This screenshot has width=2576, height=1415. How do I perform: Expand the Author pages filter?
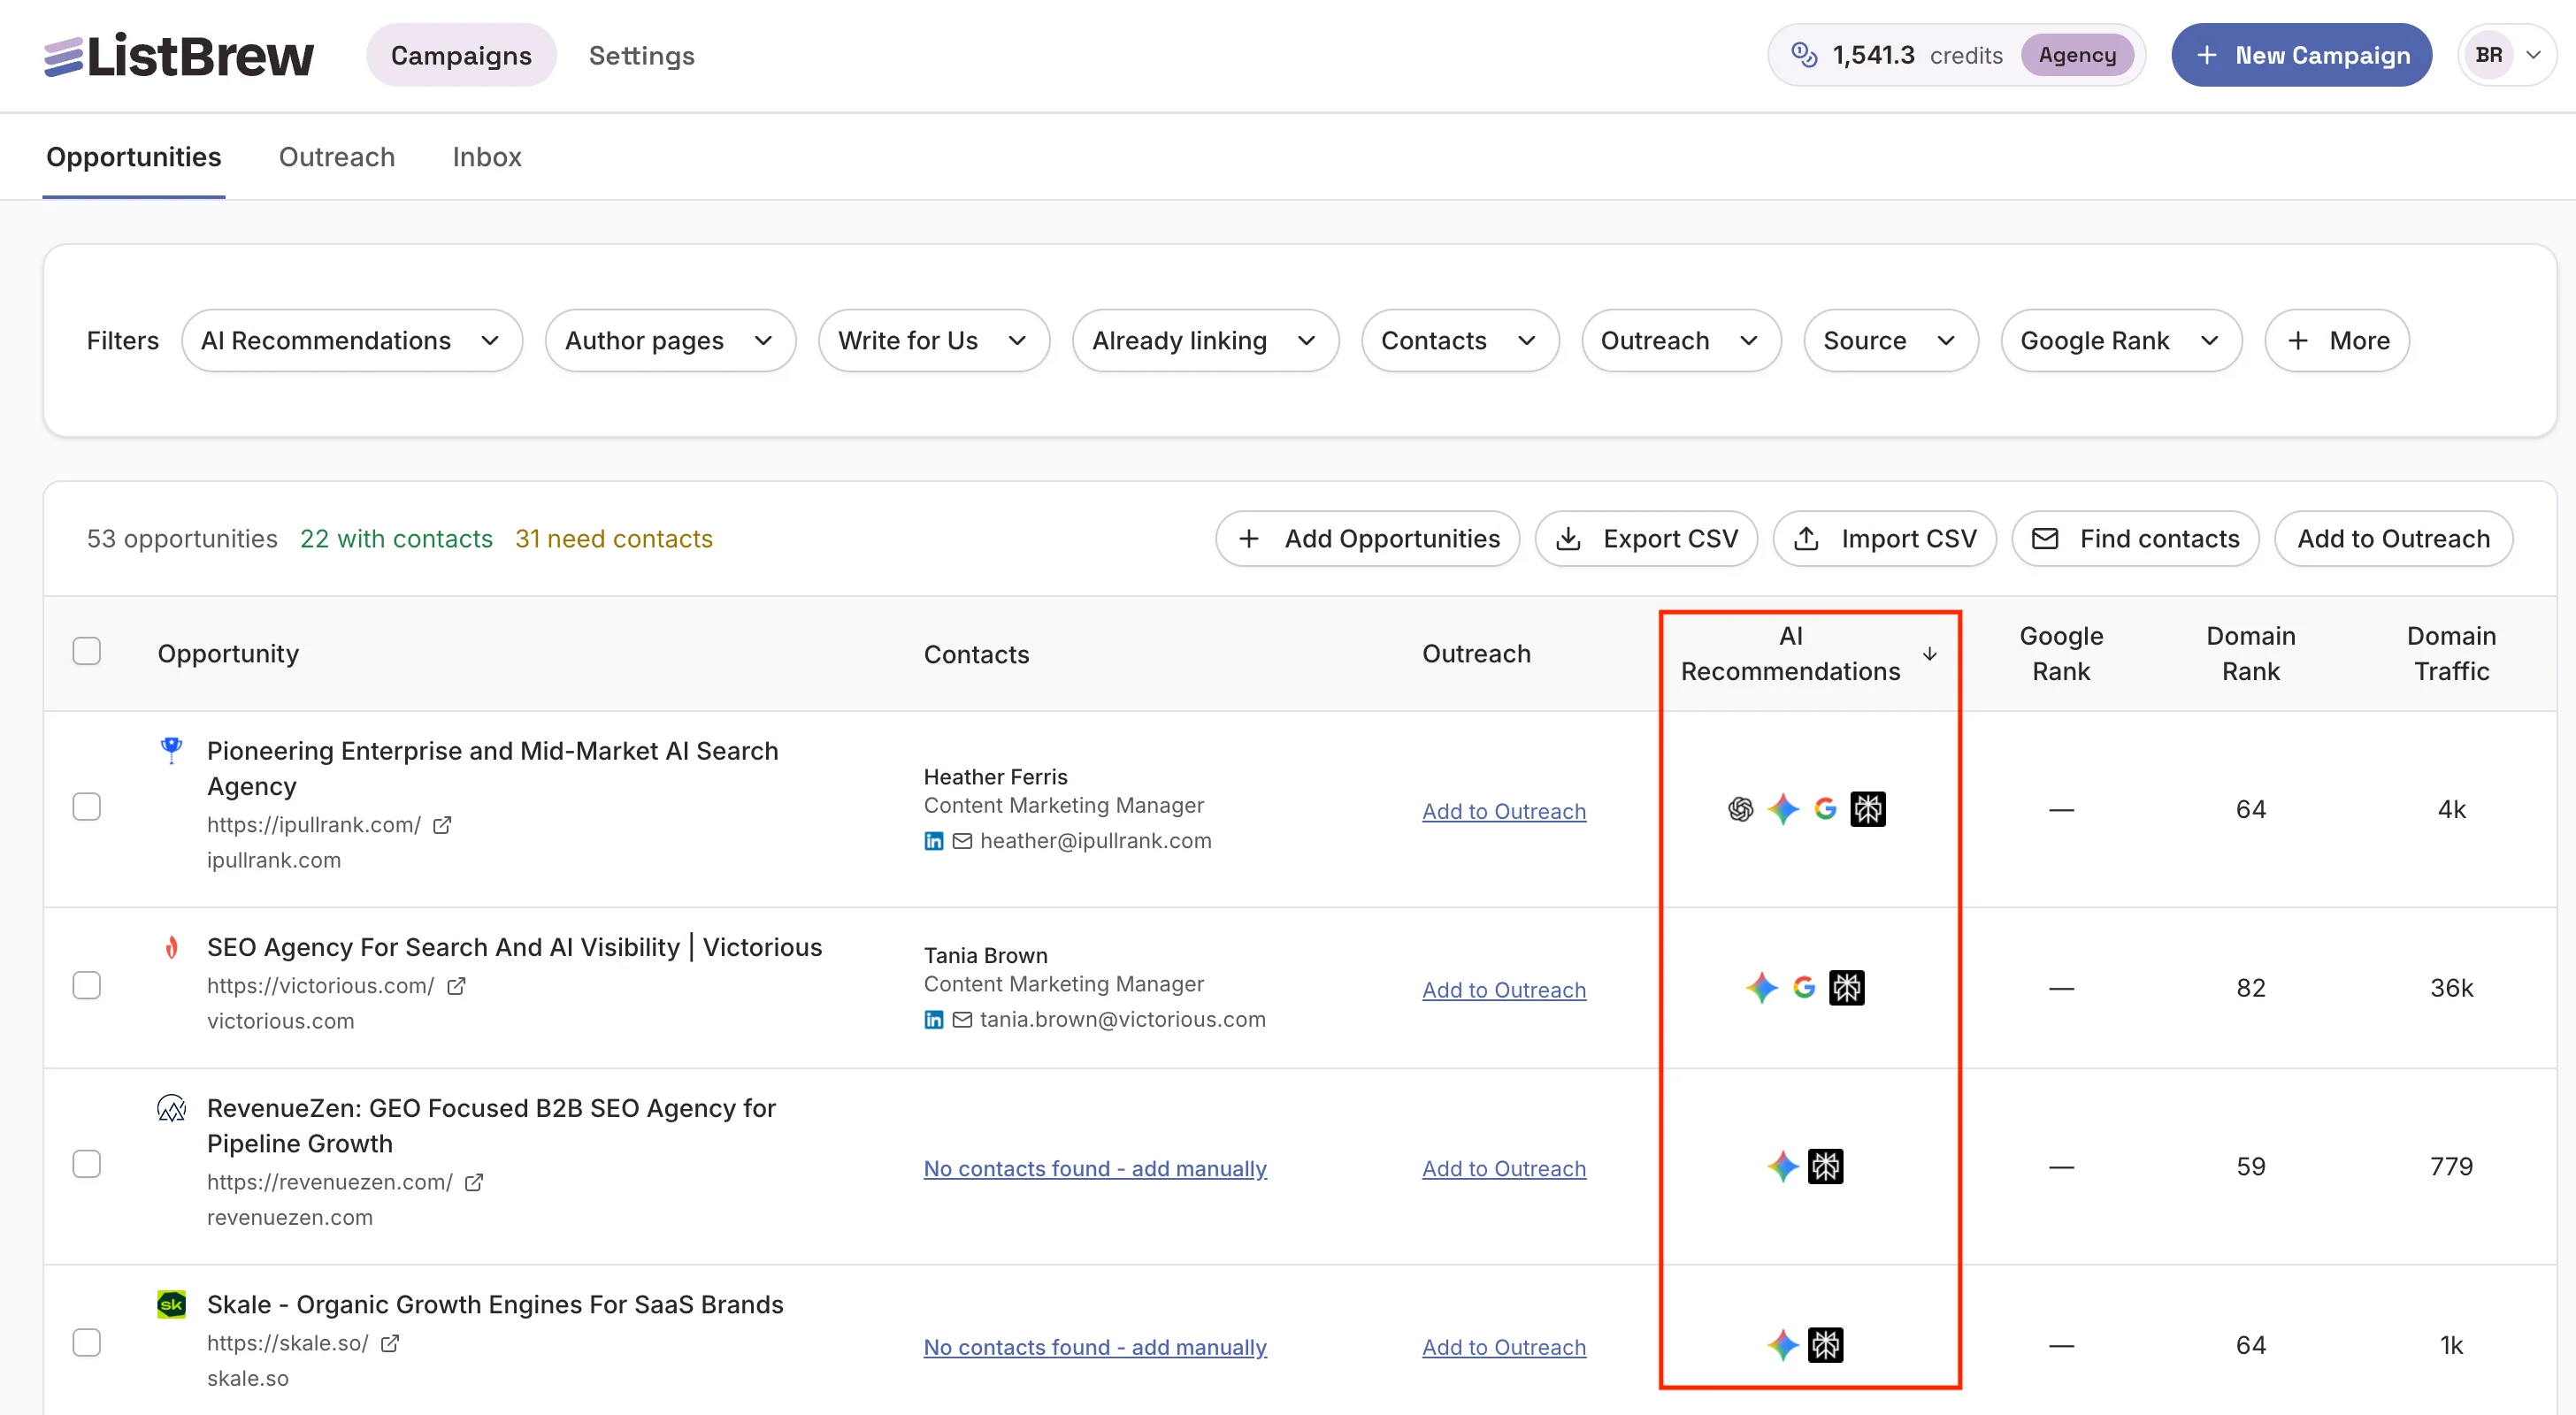tap(670, 341)
